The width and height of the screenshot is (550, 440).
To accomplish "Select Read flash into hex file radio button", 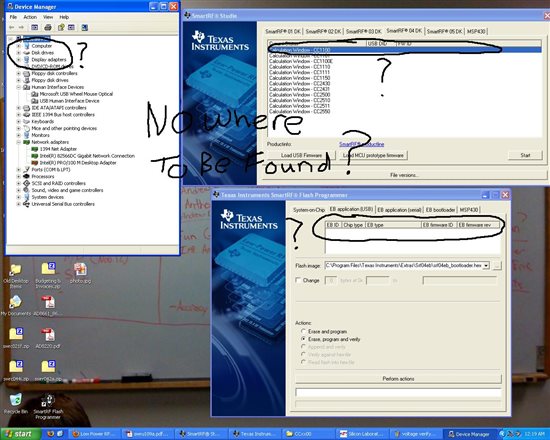I will [303, 362].
